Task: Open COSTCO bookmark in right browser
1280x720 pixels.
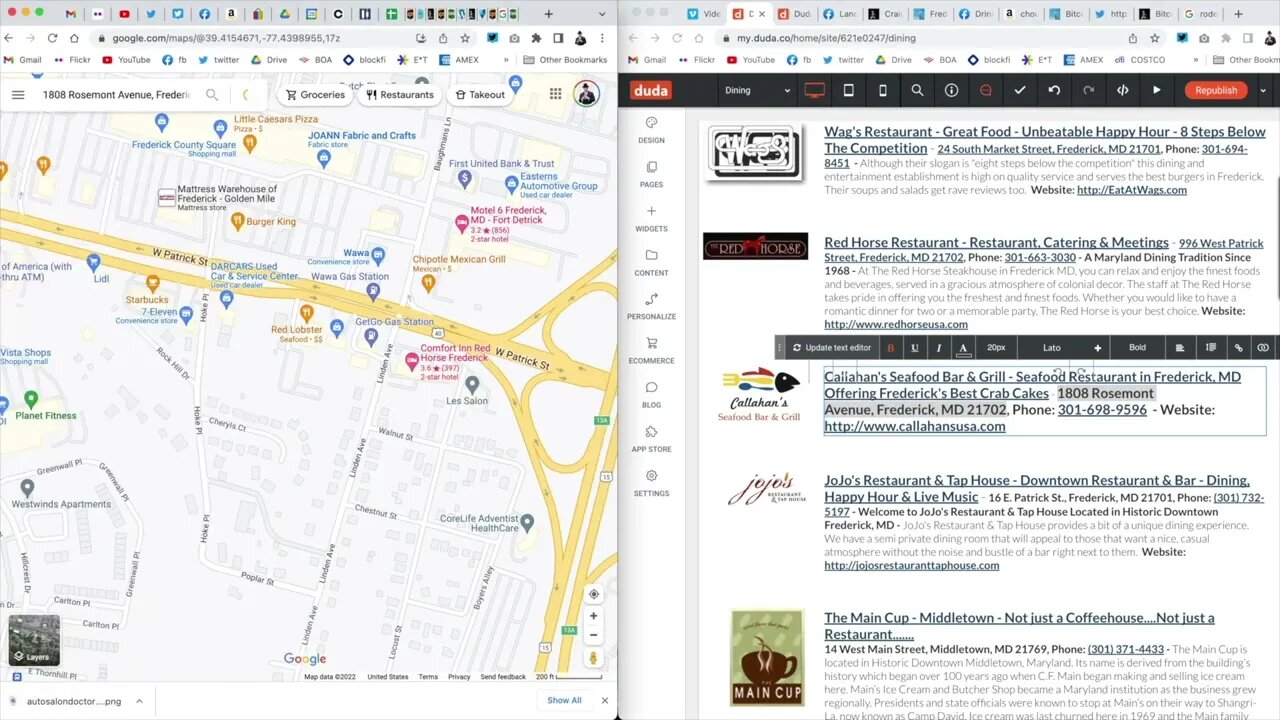Action: pyautogui.click(x=1139, y=60)
